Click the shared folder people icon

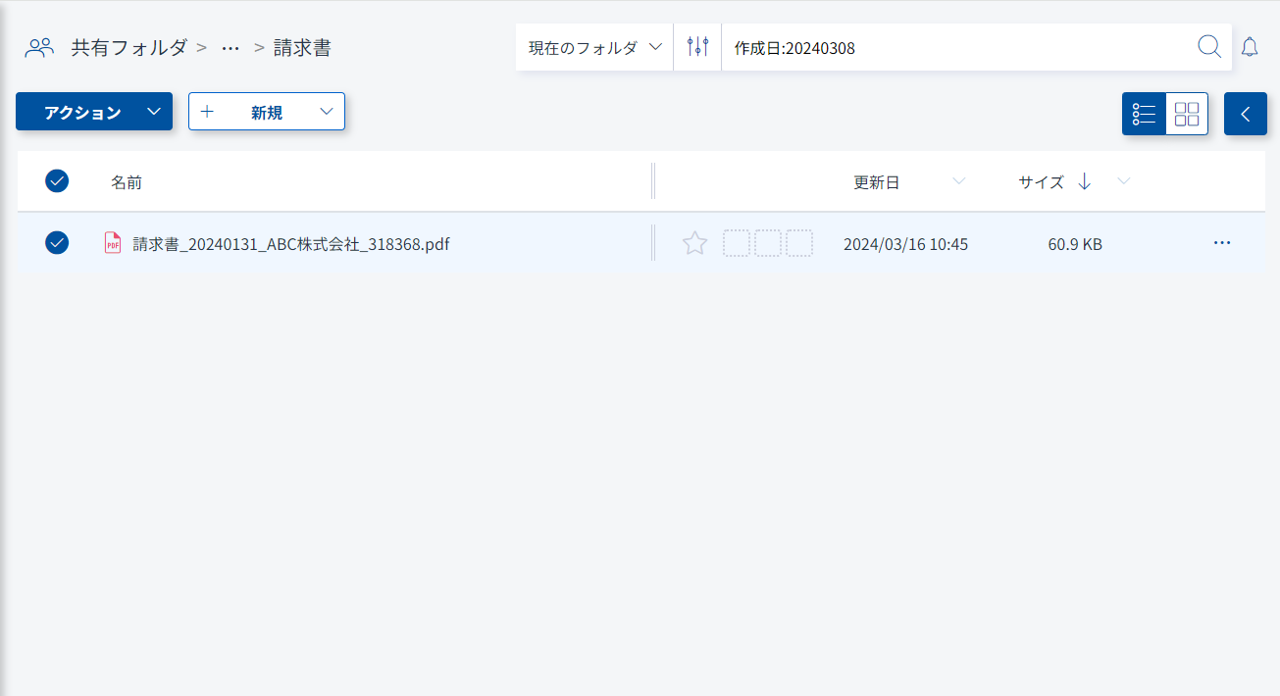pos(39,47)
